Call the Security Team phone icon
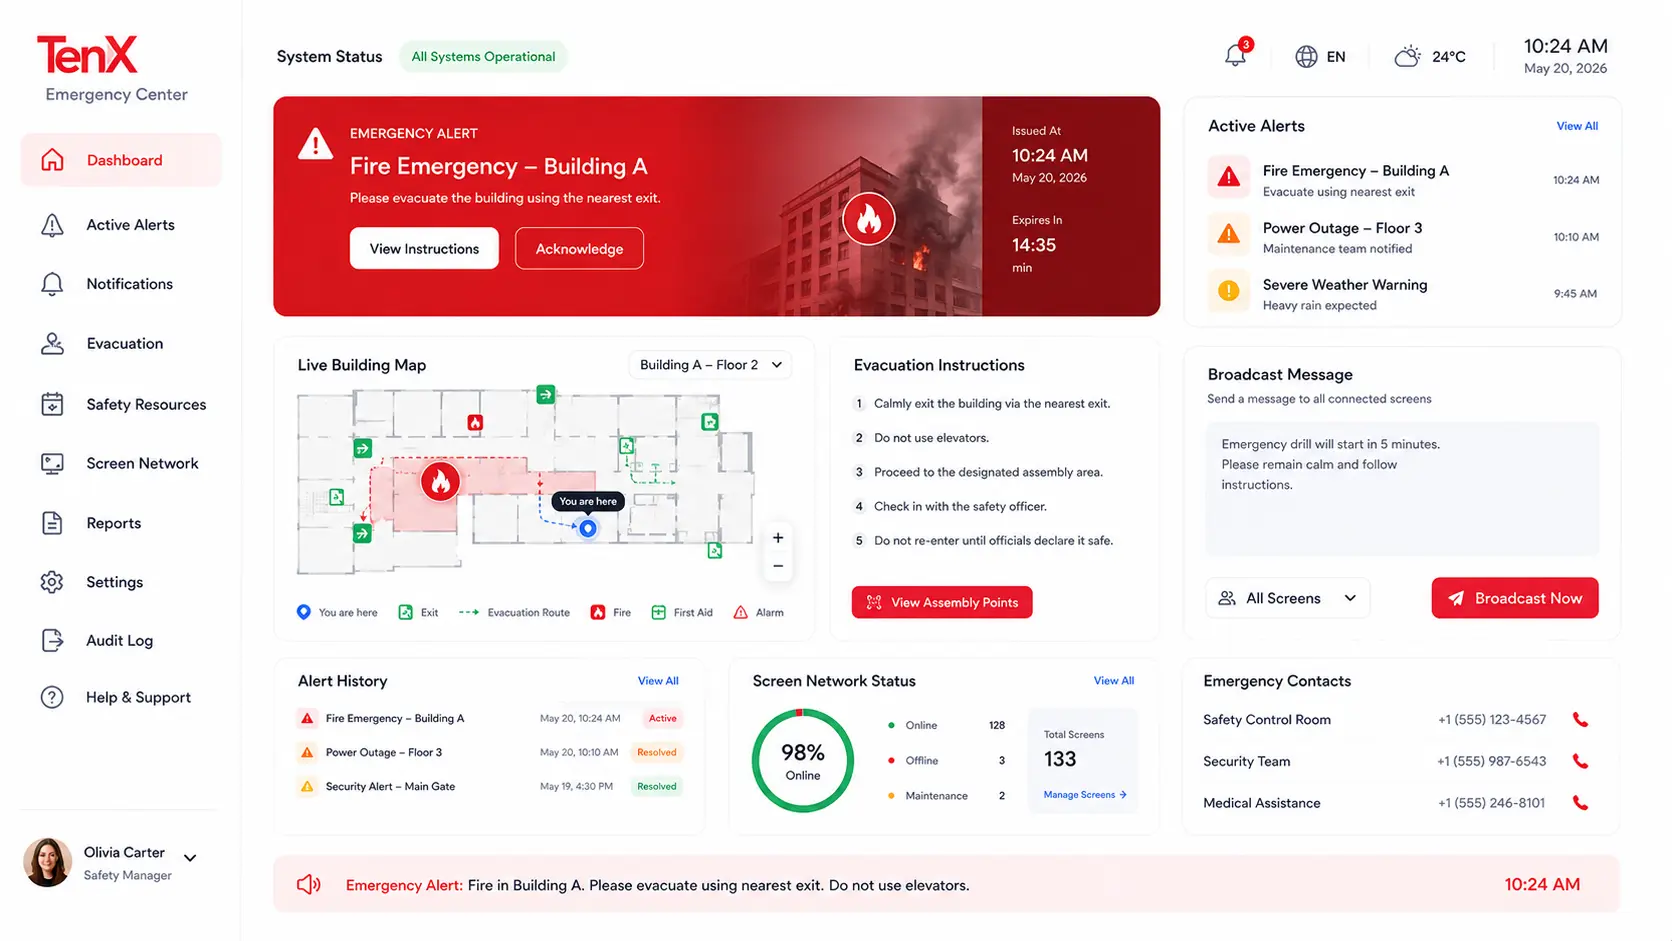The height and width of the screenshot is (941, 1672). pos(1580,761)
